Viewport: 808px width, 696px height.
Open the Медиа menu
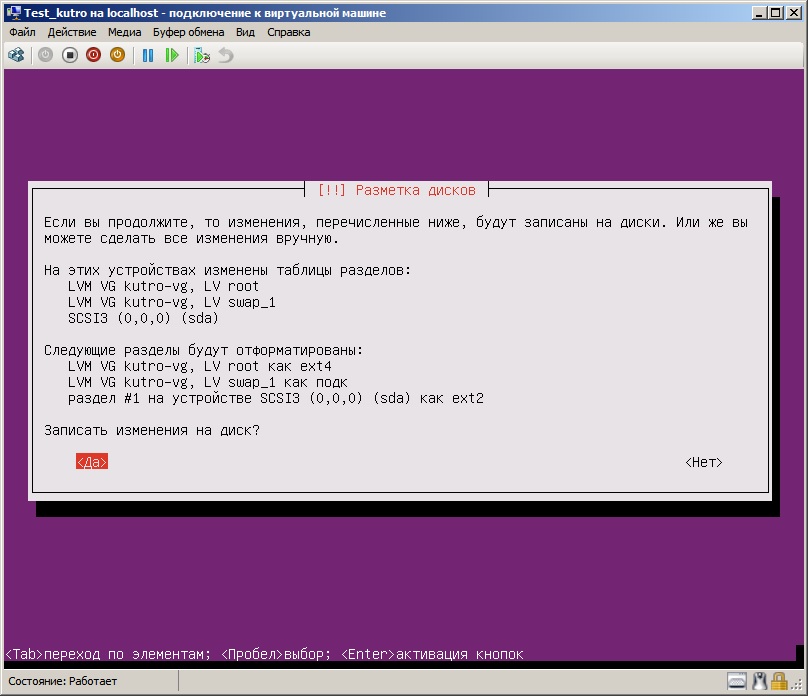(x=124, y=32)
